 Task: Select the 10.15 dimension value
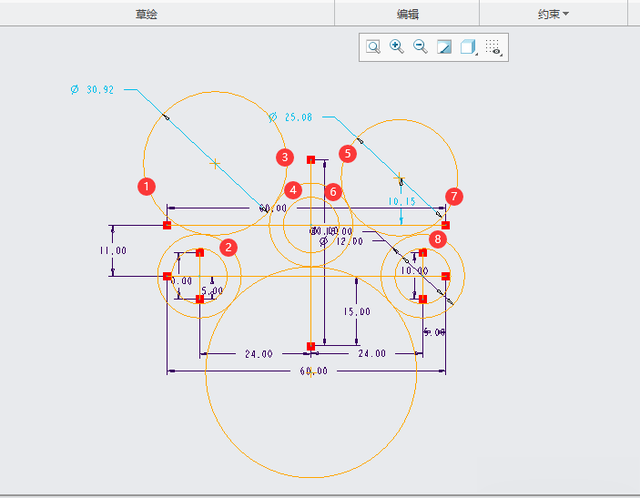click(x=402, y=201)
